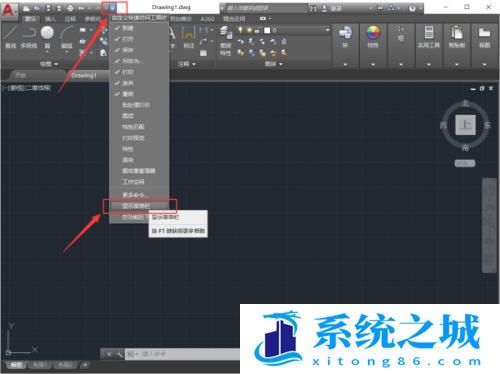500x374 pixels.
Task: Click the search binoculars icon beside search box
Action: click(x=313, y=9)
